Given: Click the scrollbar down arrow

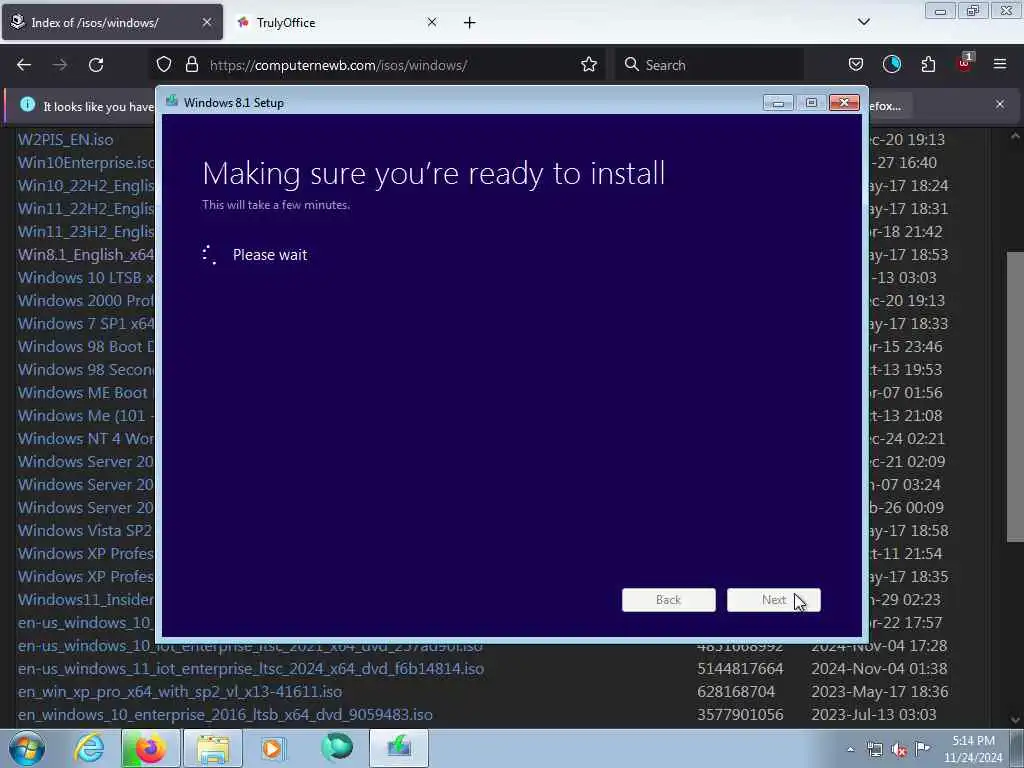Looking at the screenshot, I should click(1015, 720).
